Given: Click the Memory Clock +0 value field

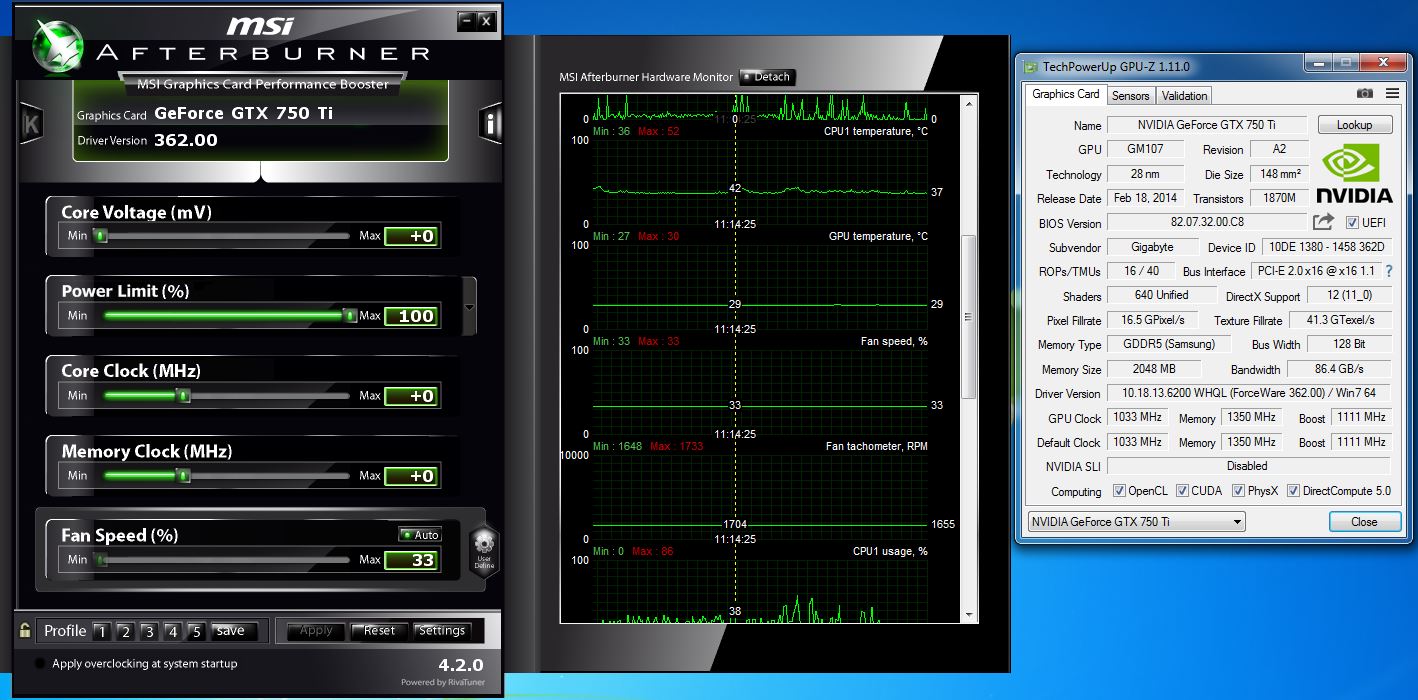Looking at the screenshot, I should [x=412, y=477].
